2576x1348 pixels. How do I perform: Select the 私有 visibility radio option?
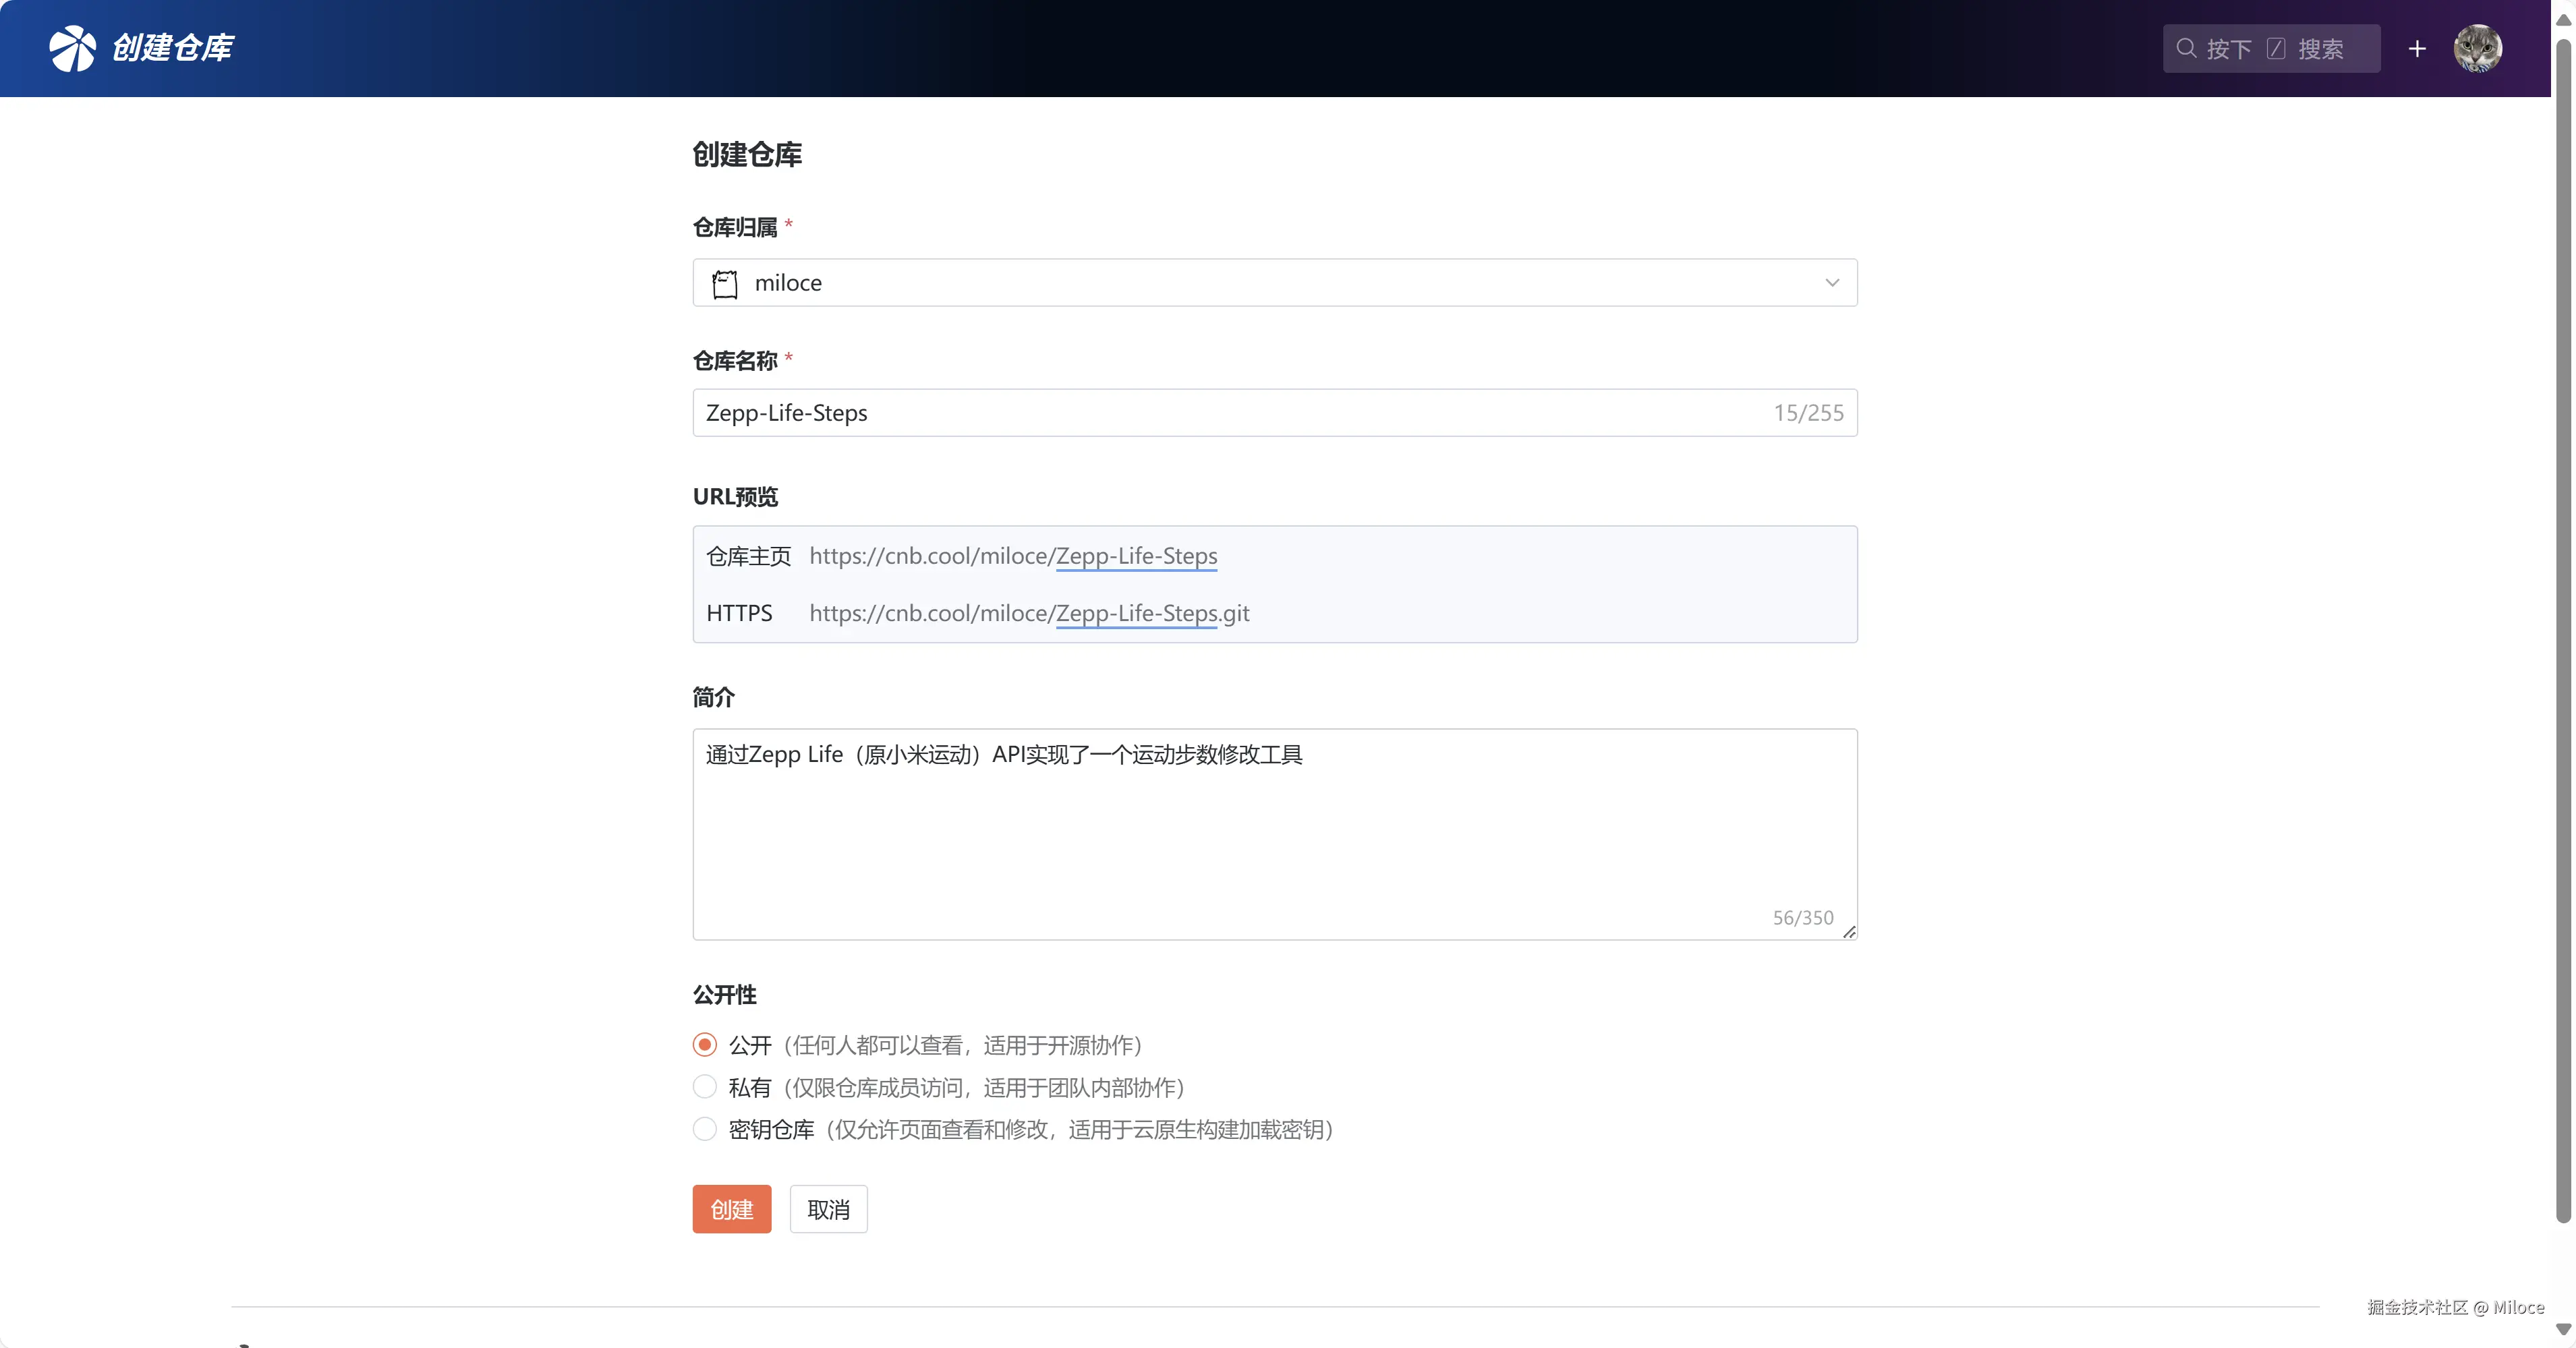pos(705,1087)
